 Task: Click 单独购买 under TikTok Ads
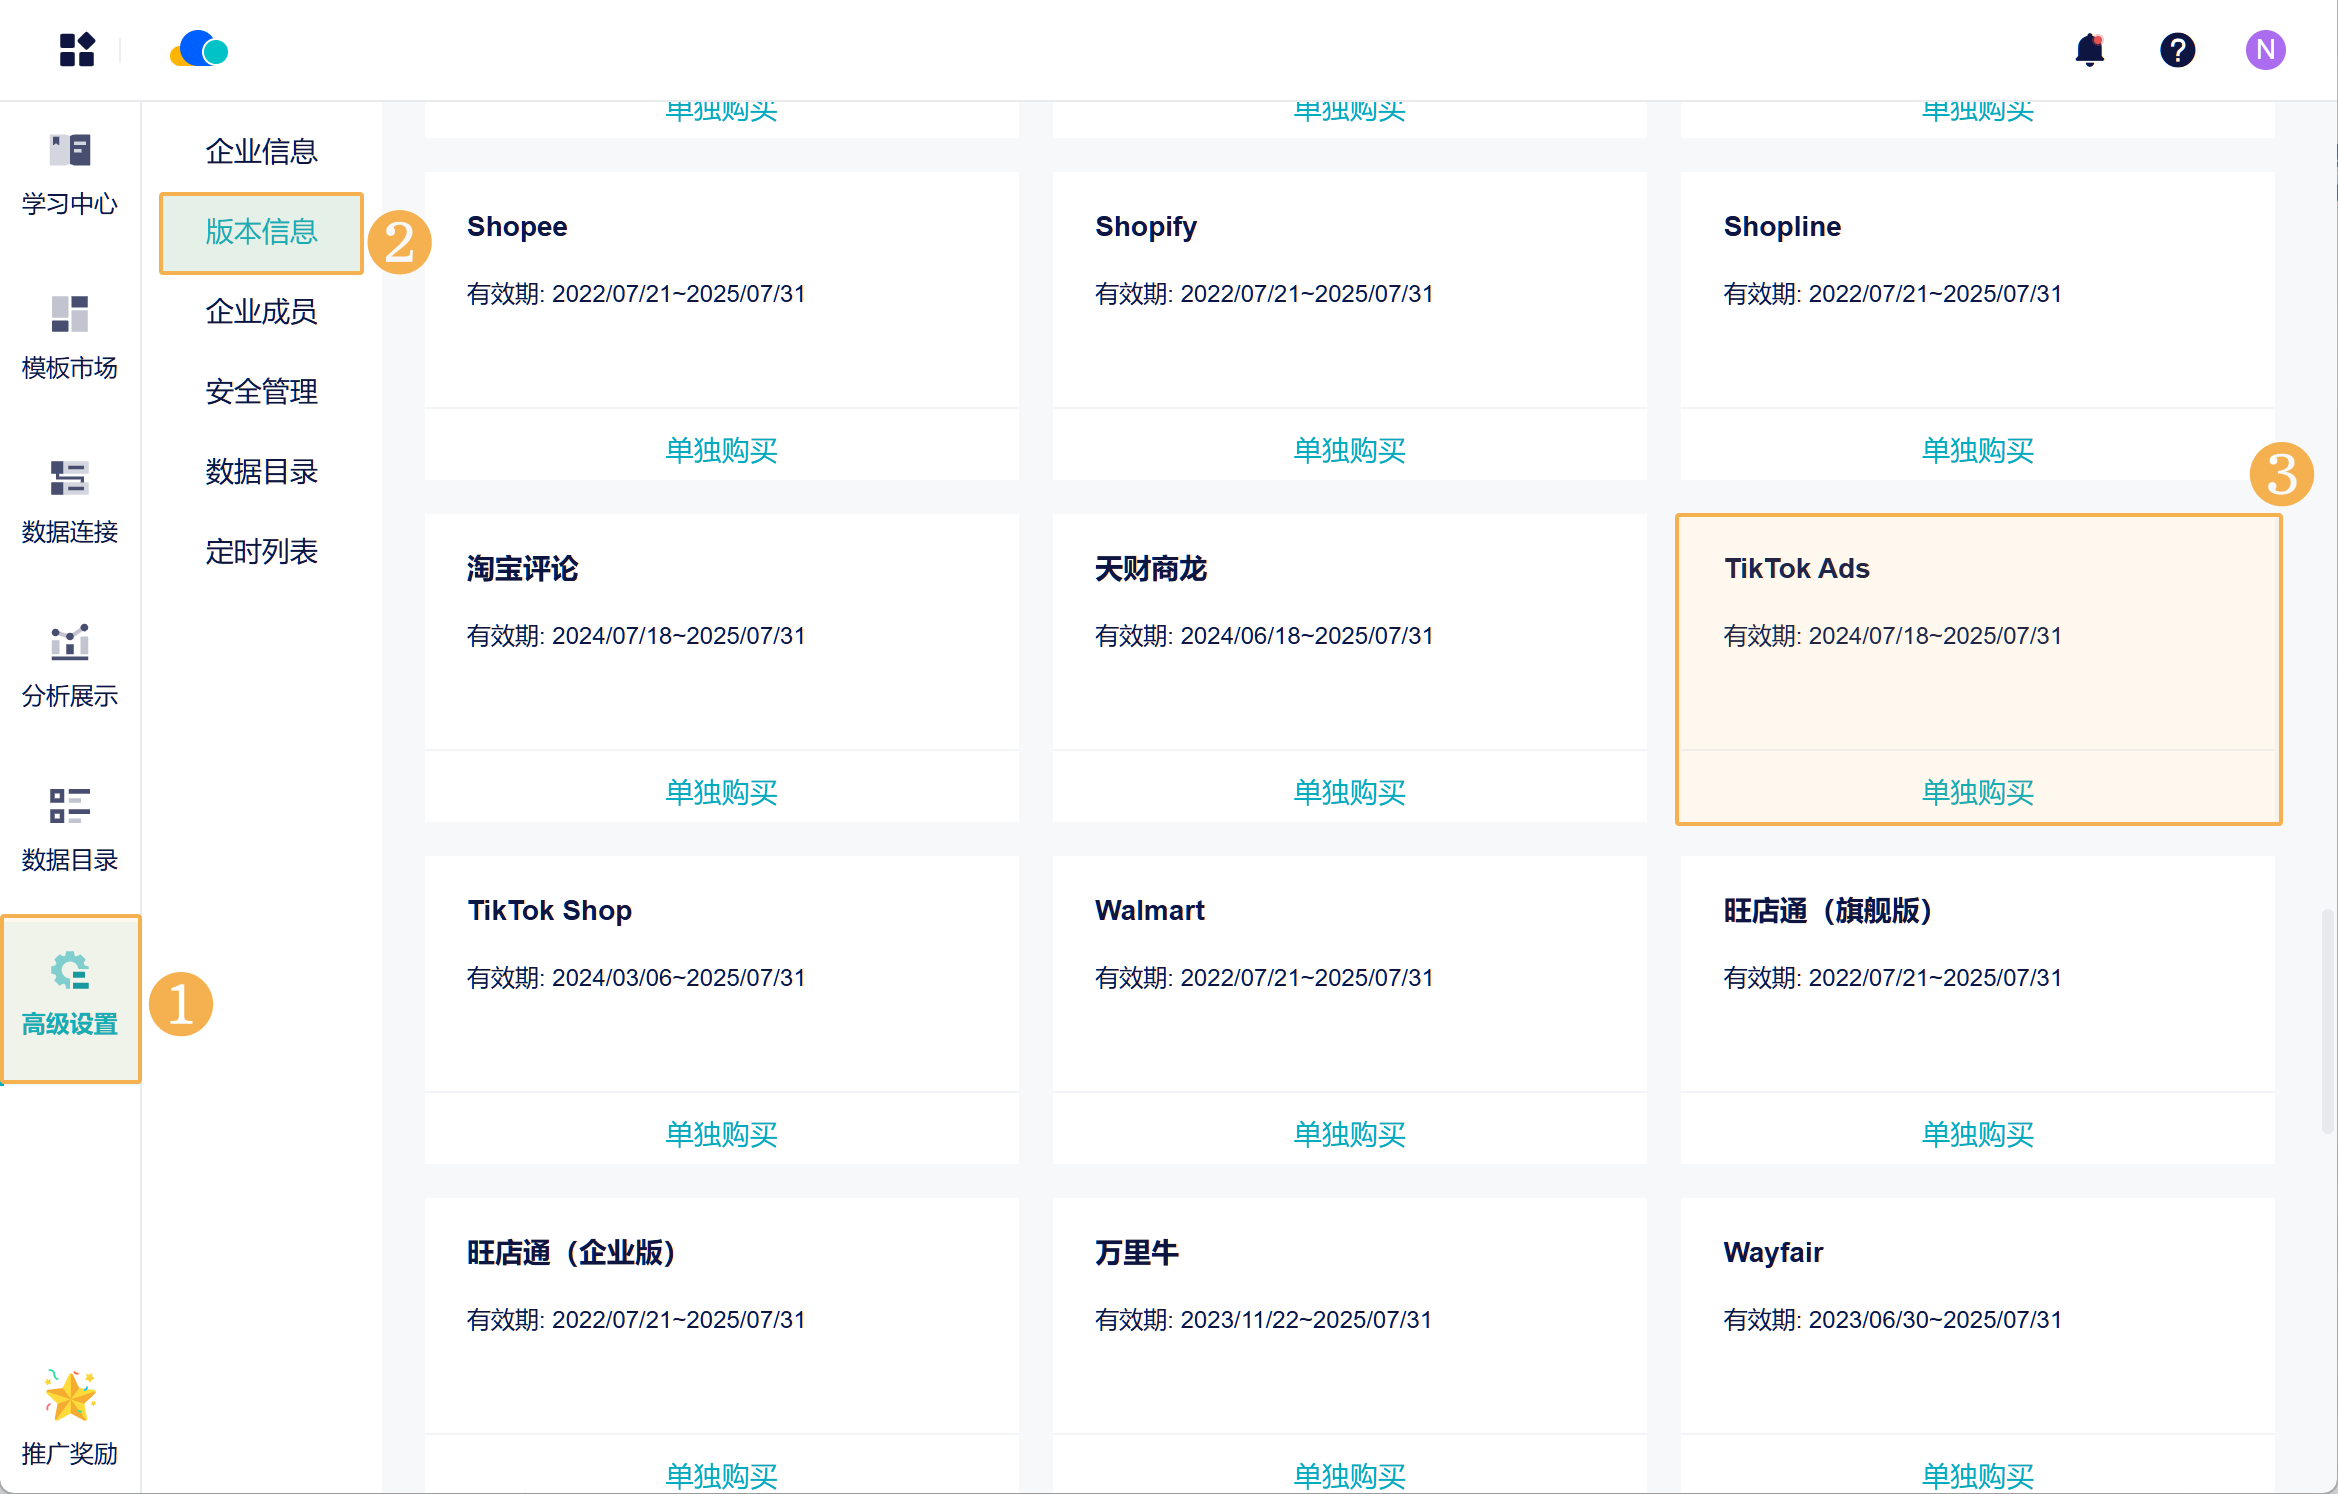pos(1977,792)
